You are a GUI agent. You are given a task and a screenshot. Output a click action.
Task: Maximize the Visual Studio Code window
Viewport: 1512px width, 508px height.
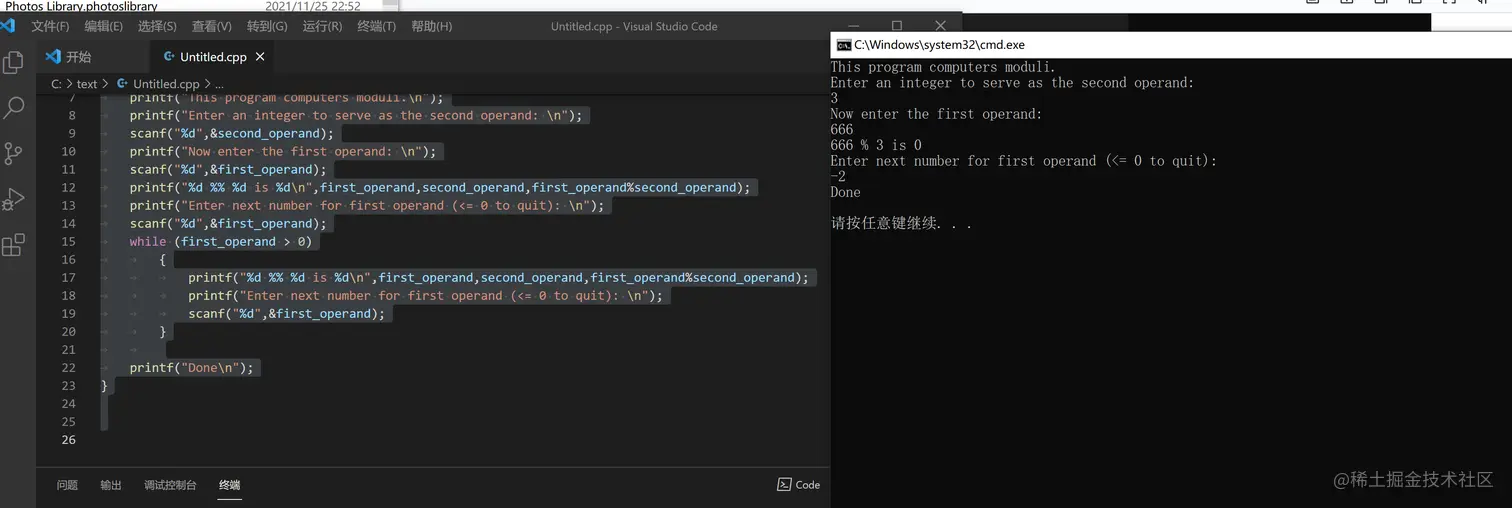pos(897,26)
